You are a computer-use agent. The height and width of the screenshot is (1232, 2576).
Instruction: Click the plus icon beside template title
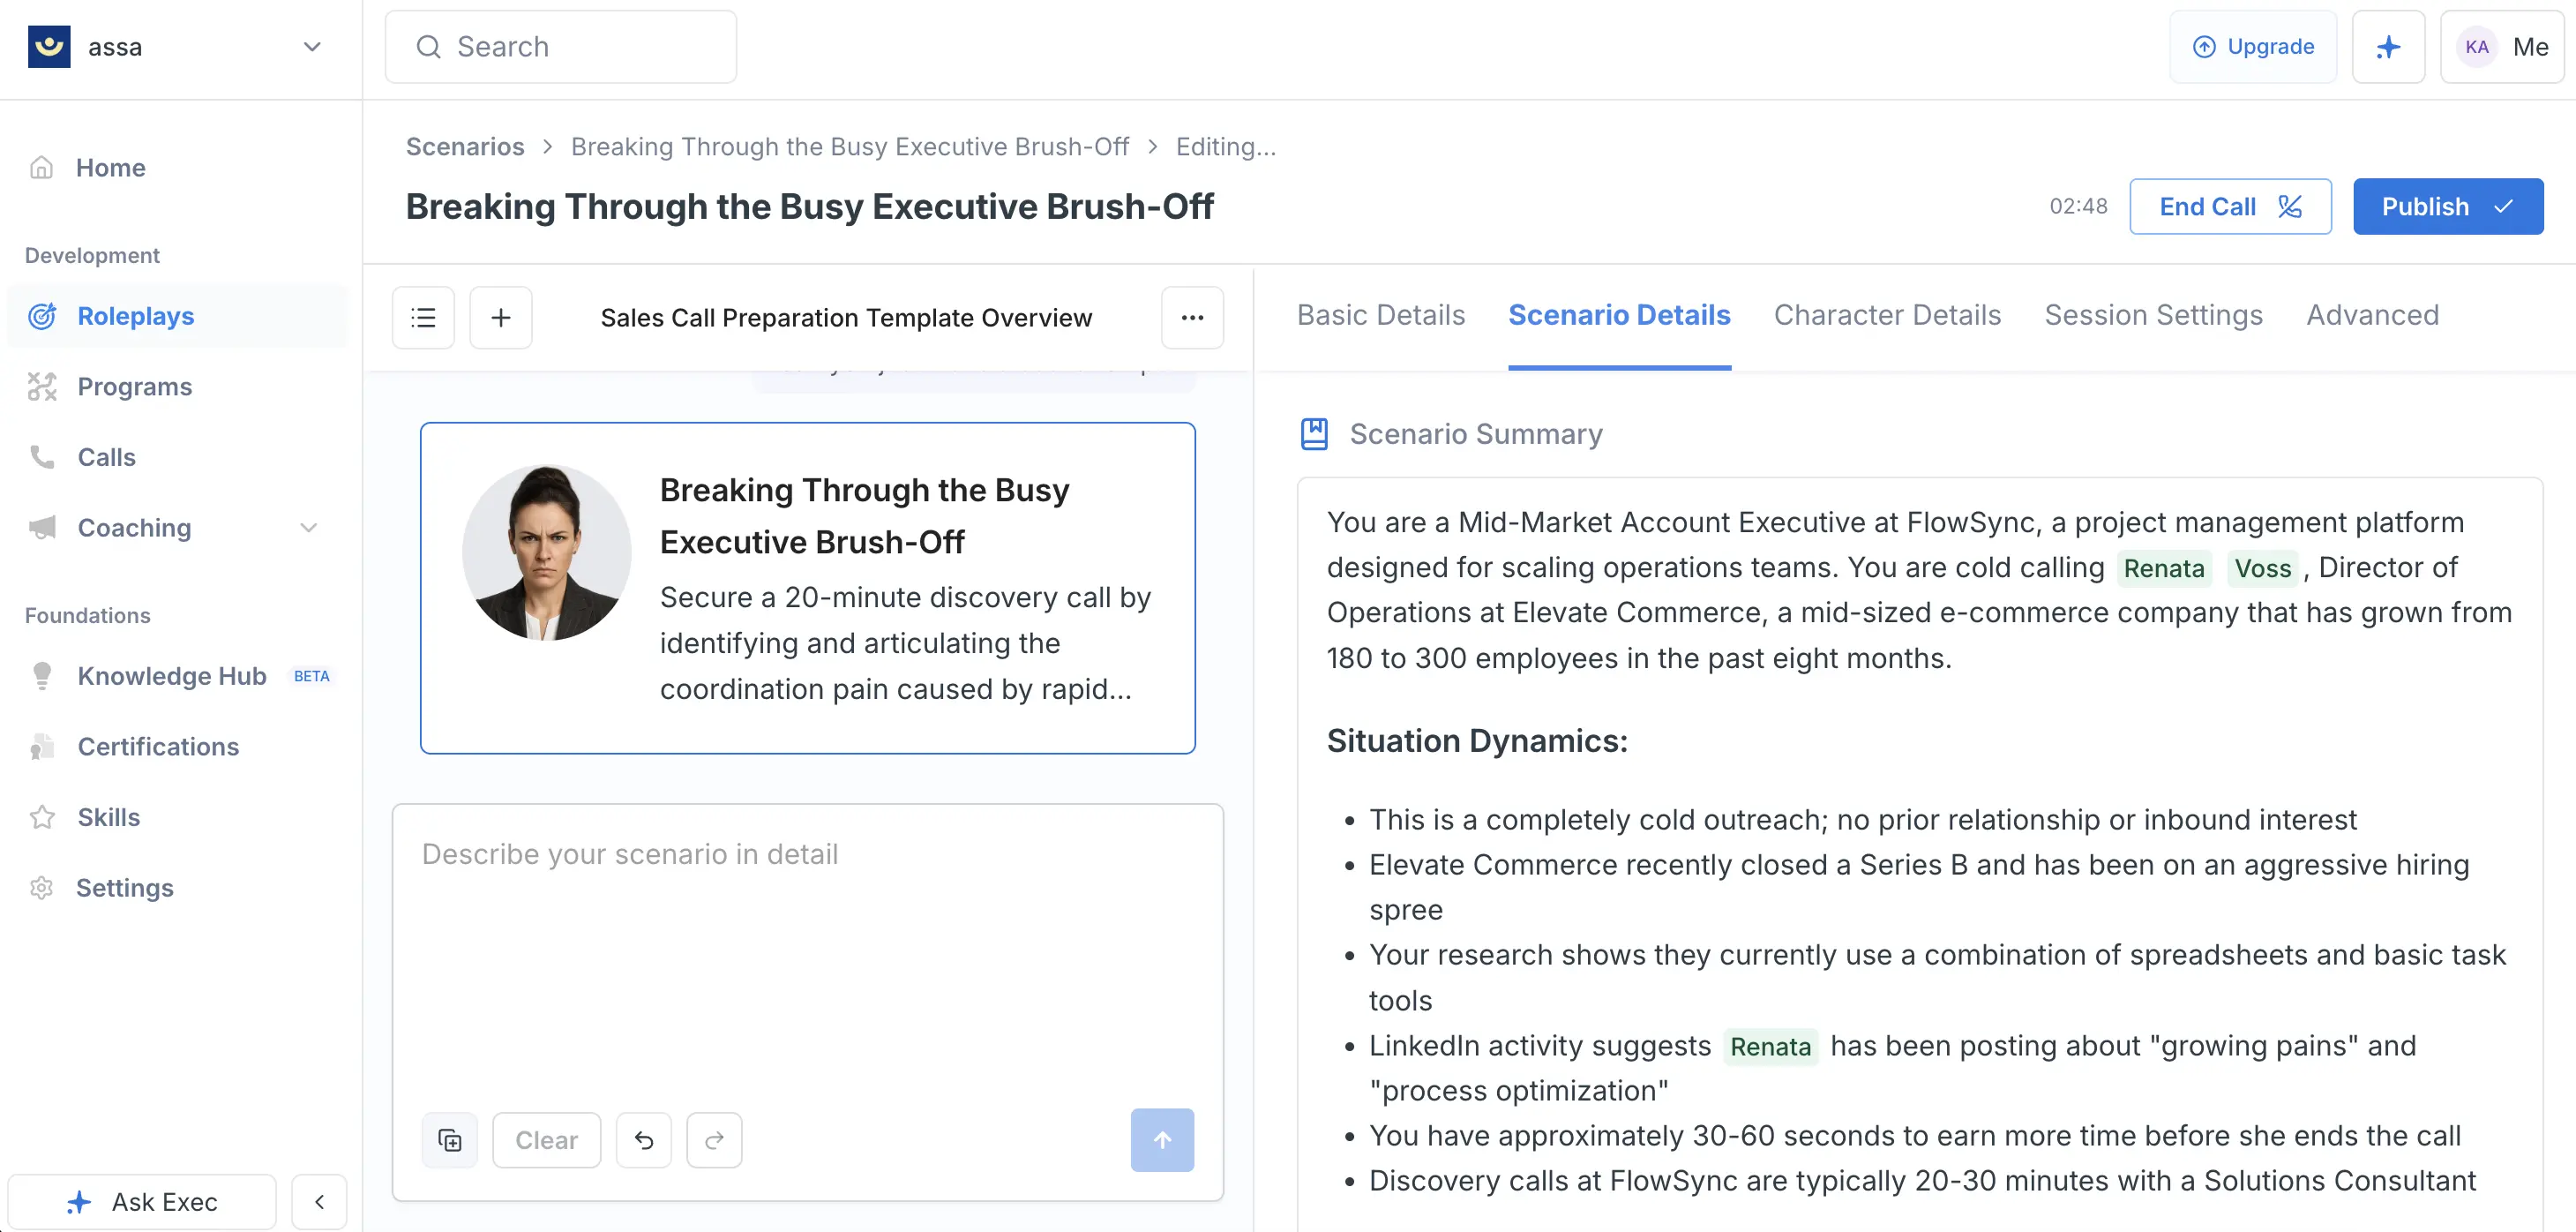(501, 318)
